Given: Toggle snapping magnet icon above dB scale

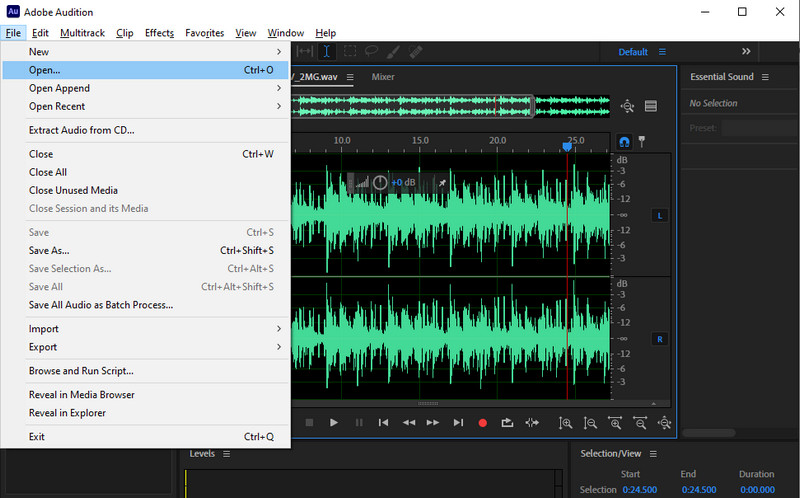Looking at the screenshot, I should pyautogui.click(x=625, y=141).
